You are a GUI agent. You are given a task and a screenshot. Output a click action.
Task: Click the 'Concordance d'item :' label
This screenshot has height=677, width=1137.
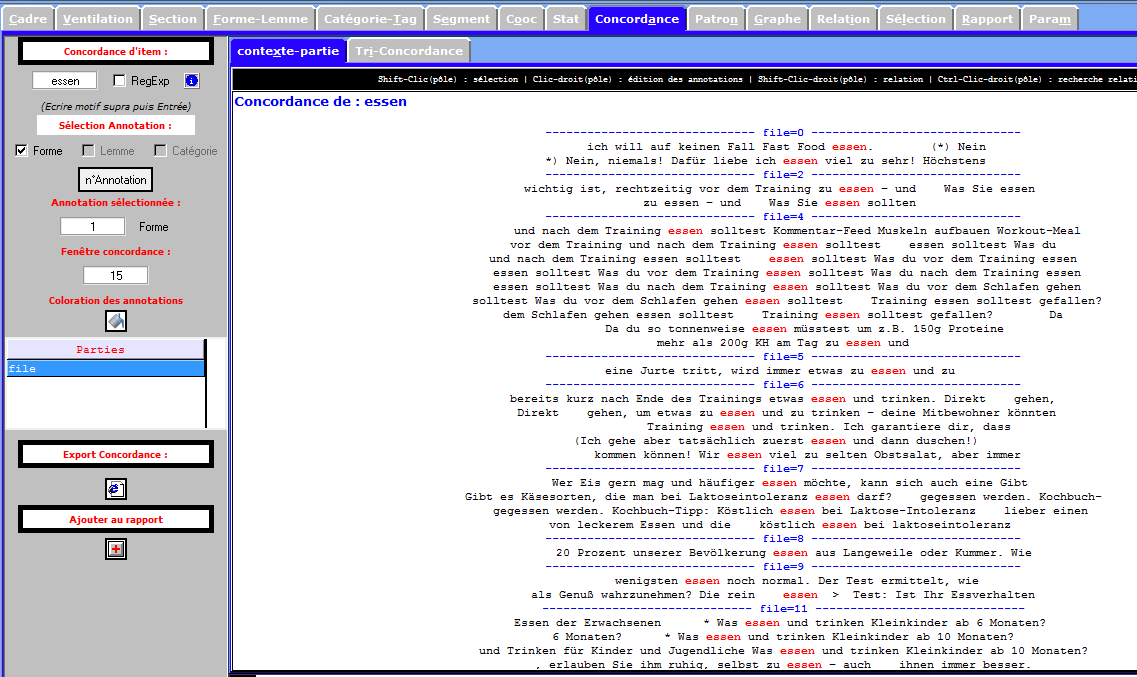(116, 51)
